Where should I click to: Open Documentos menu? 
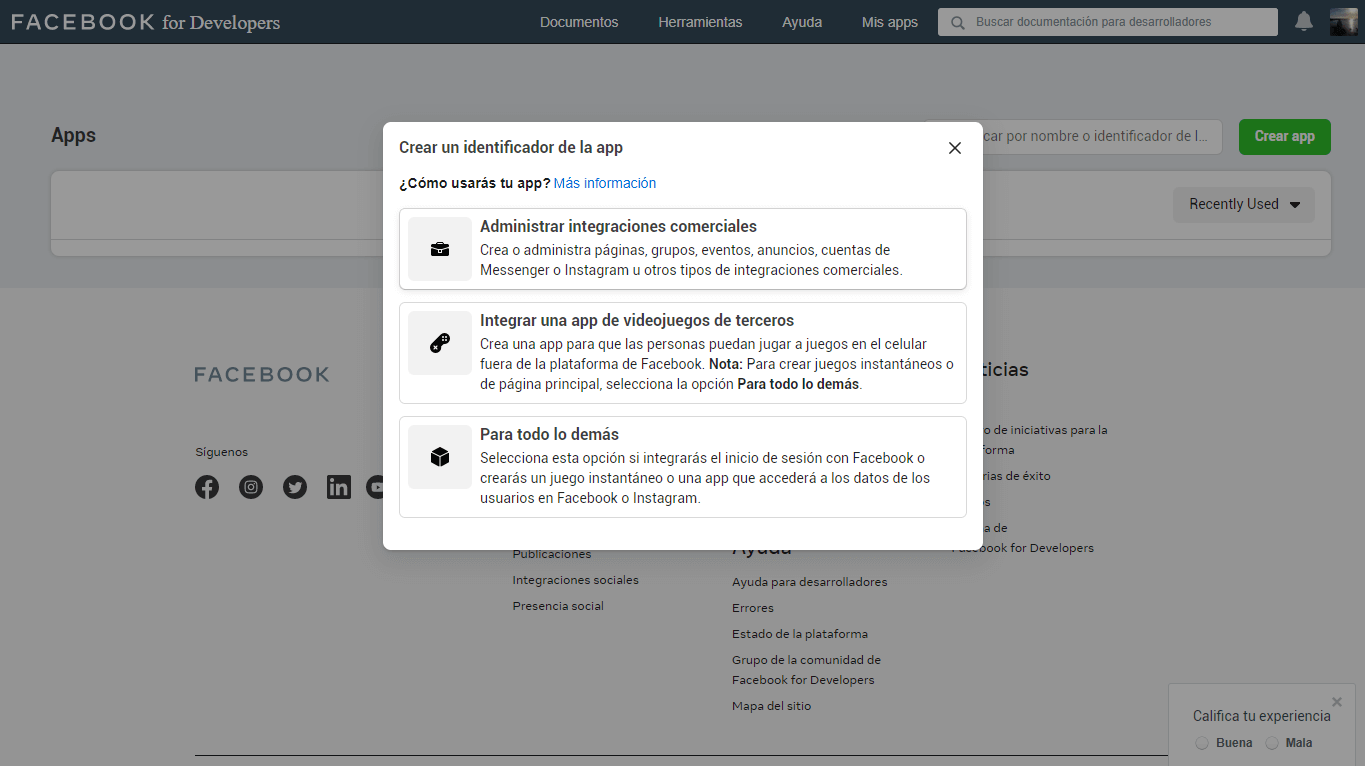pyautogui.click(x=579, y=22)
